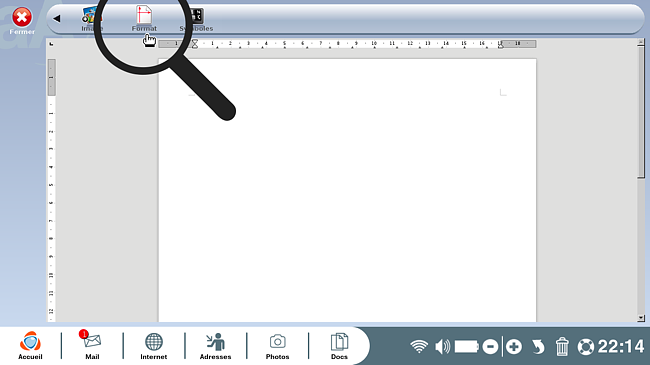This screenshot has width=650, height=365.
Task: Click inside the blank document page
Action: (347, 191)
